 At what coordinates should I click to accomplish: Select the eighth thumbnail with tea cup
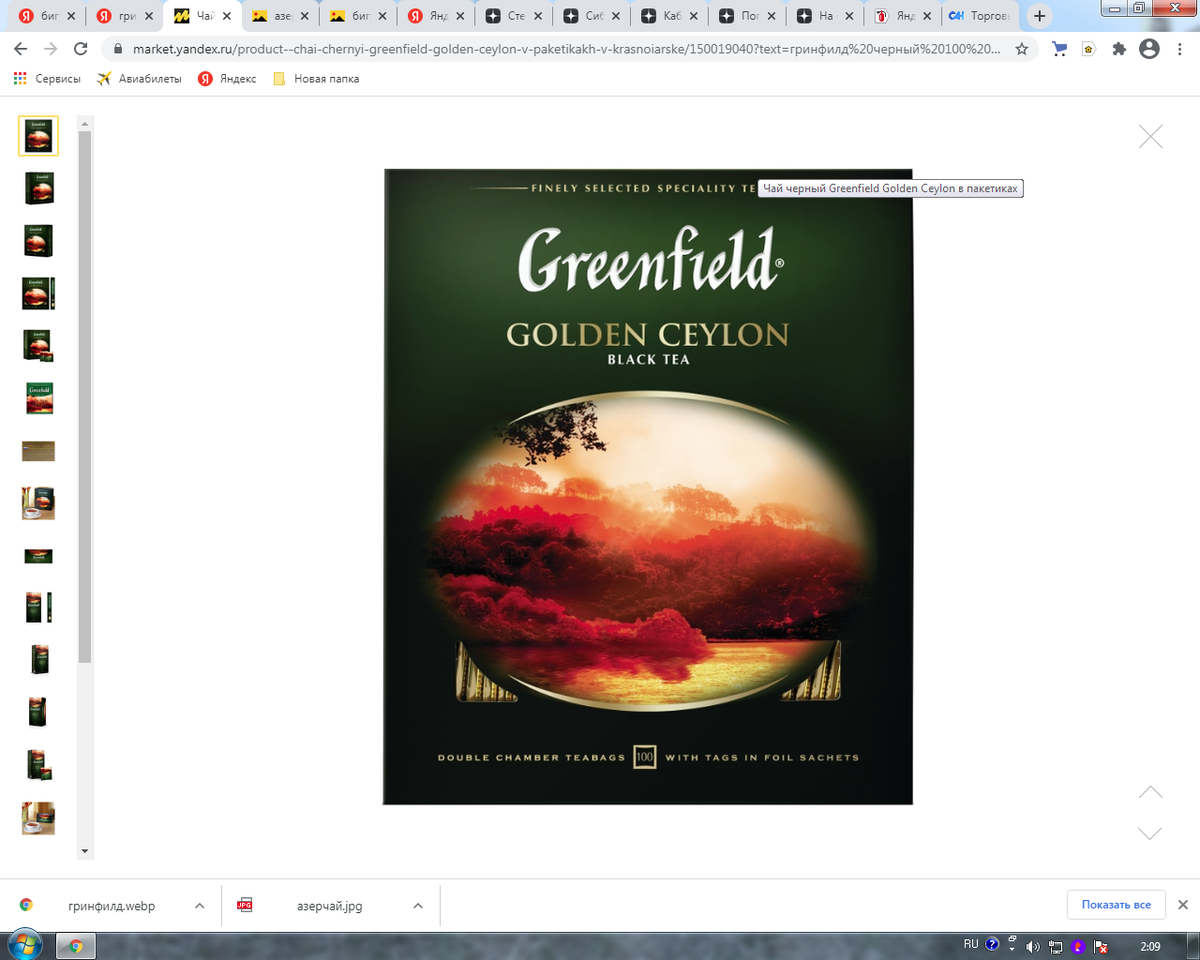click(x=38, y=503)
